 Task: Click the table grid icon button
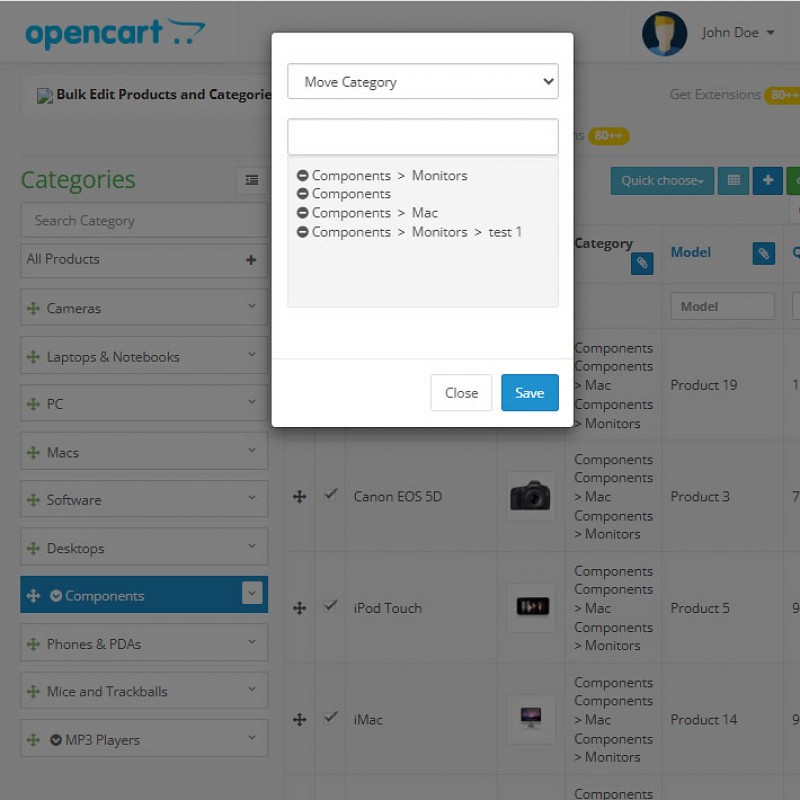[x=733, y=181]
